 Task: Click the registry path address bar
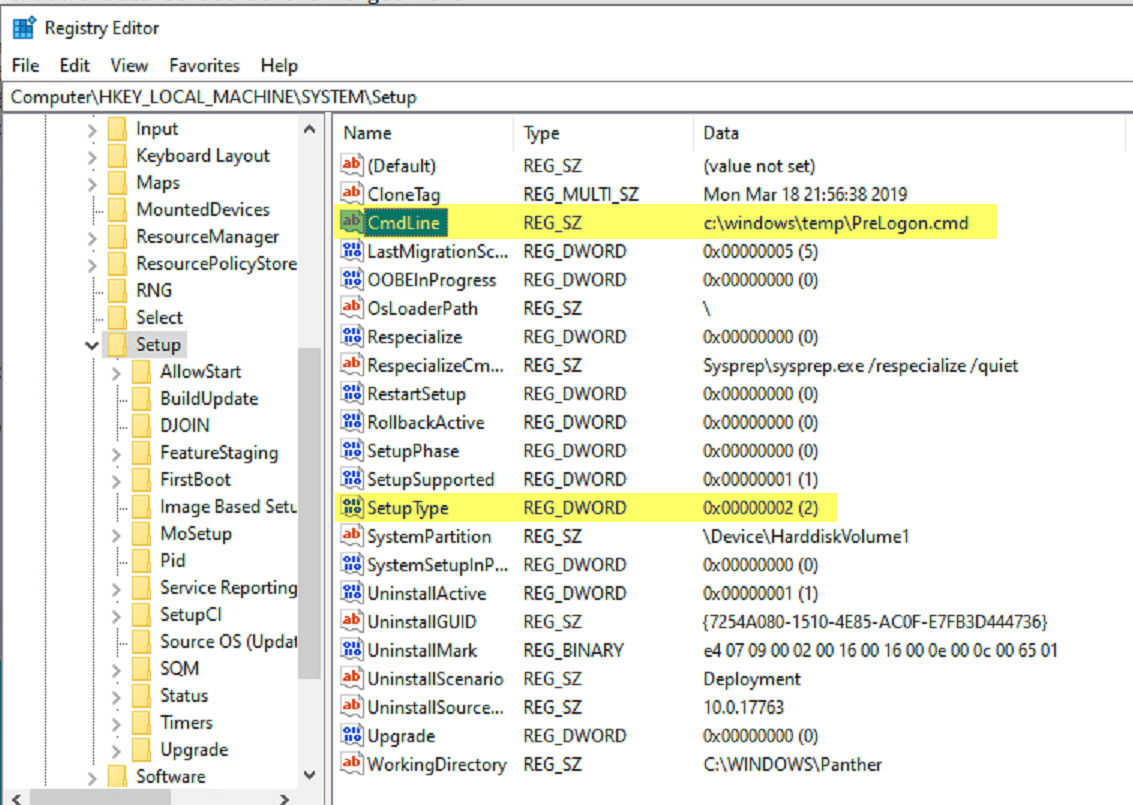point(566,97)
